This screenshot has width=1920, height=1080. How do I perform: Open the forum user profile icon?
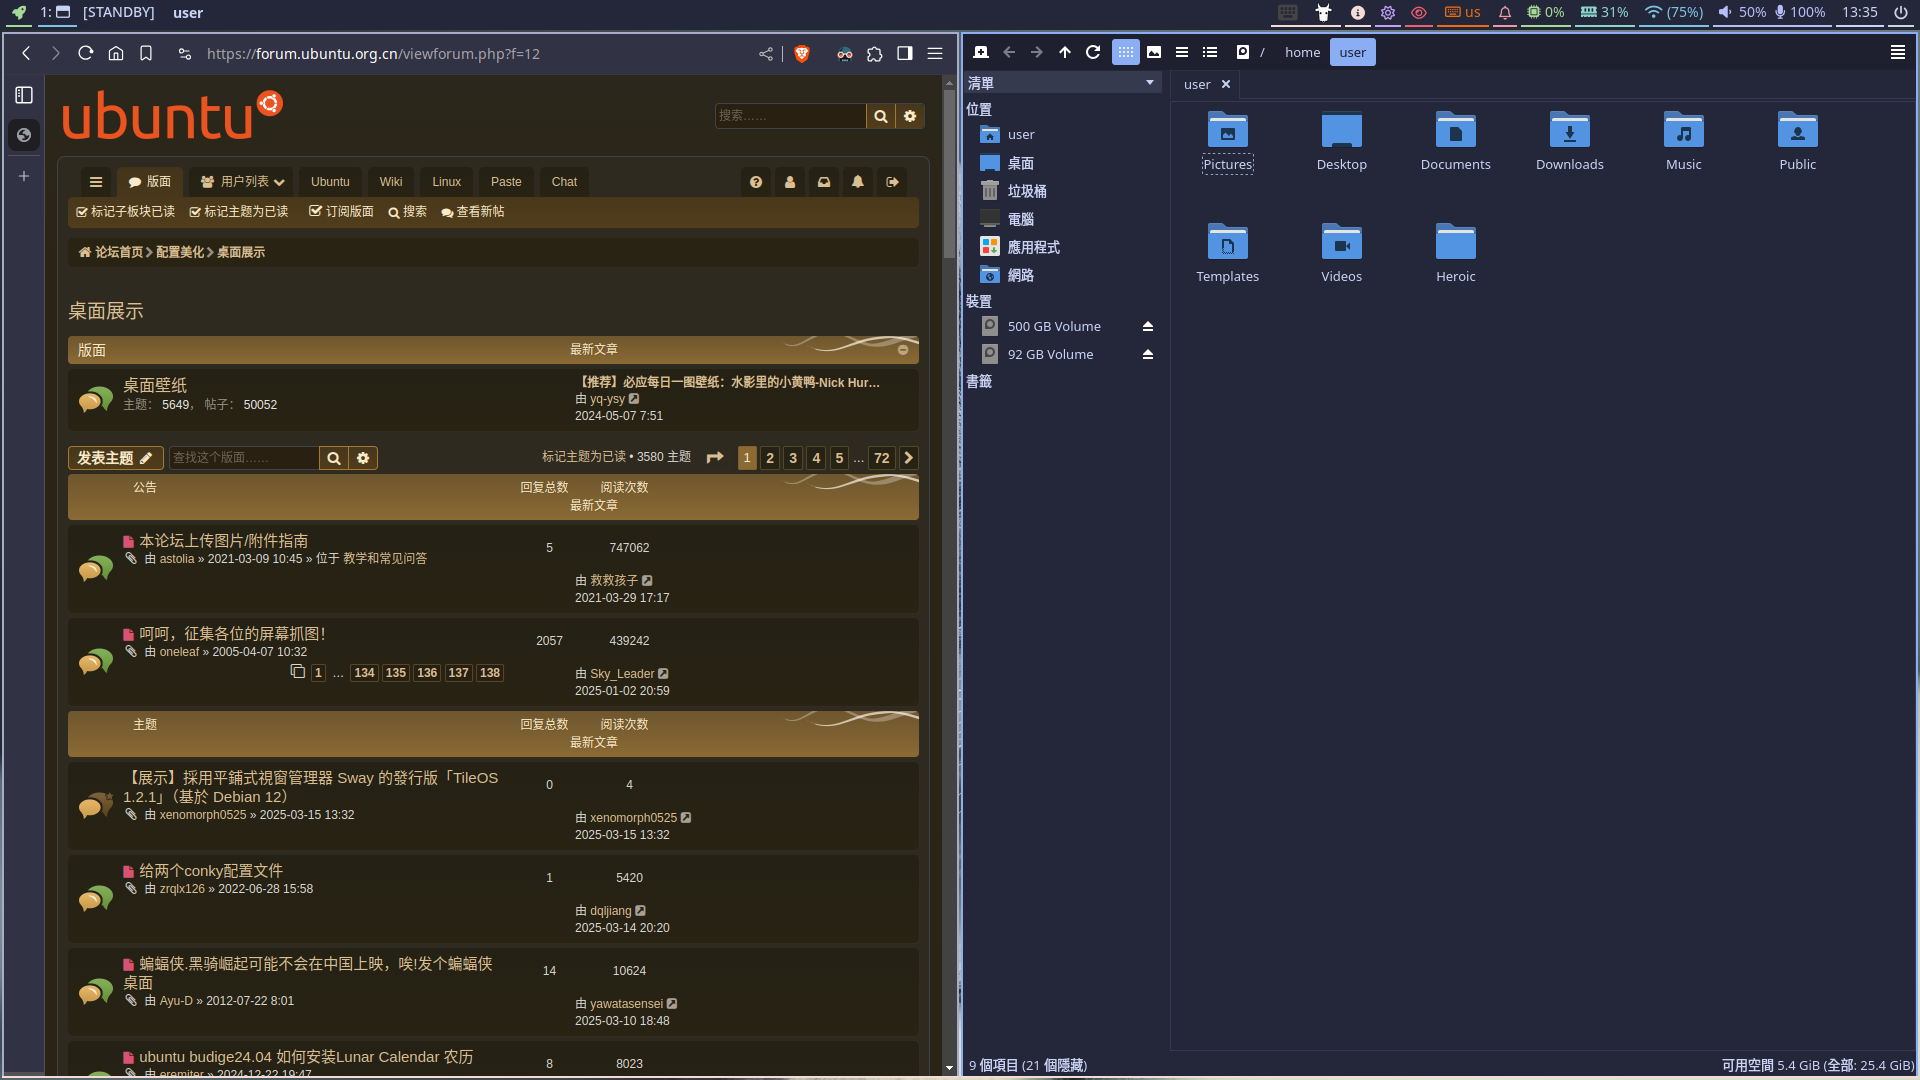coord(790,182)
